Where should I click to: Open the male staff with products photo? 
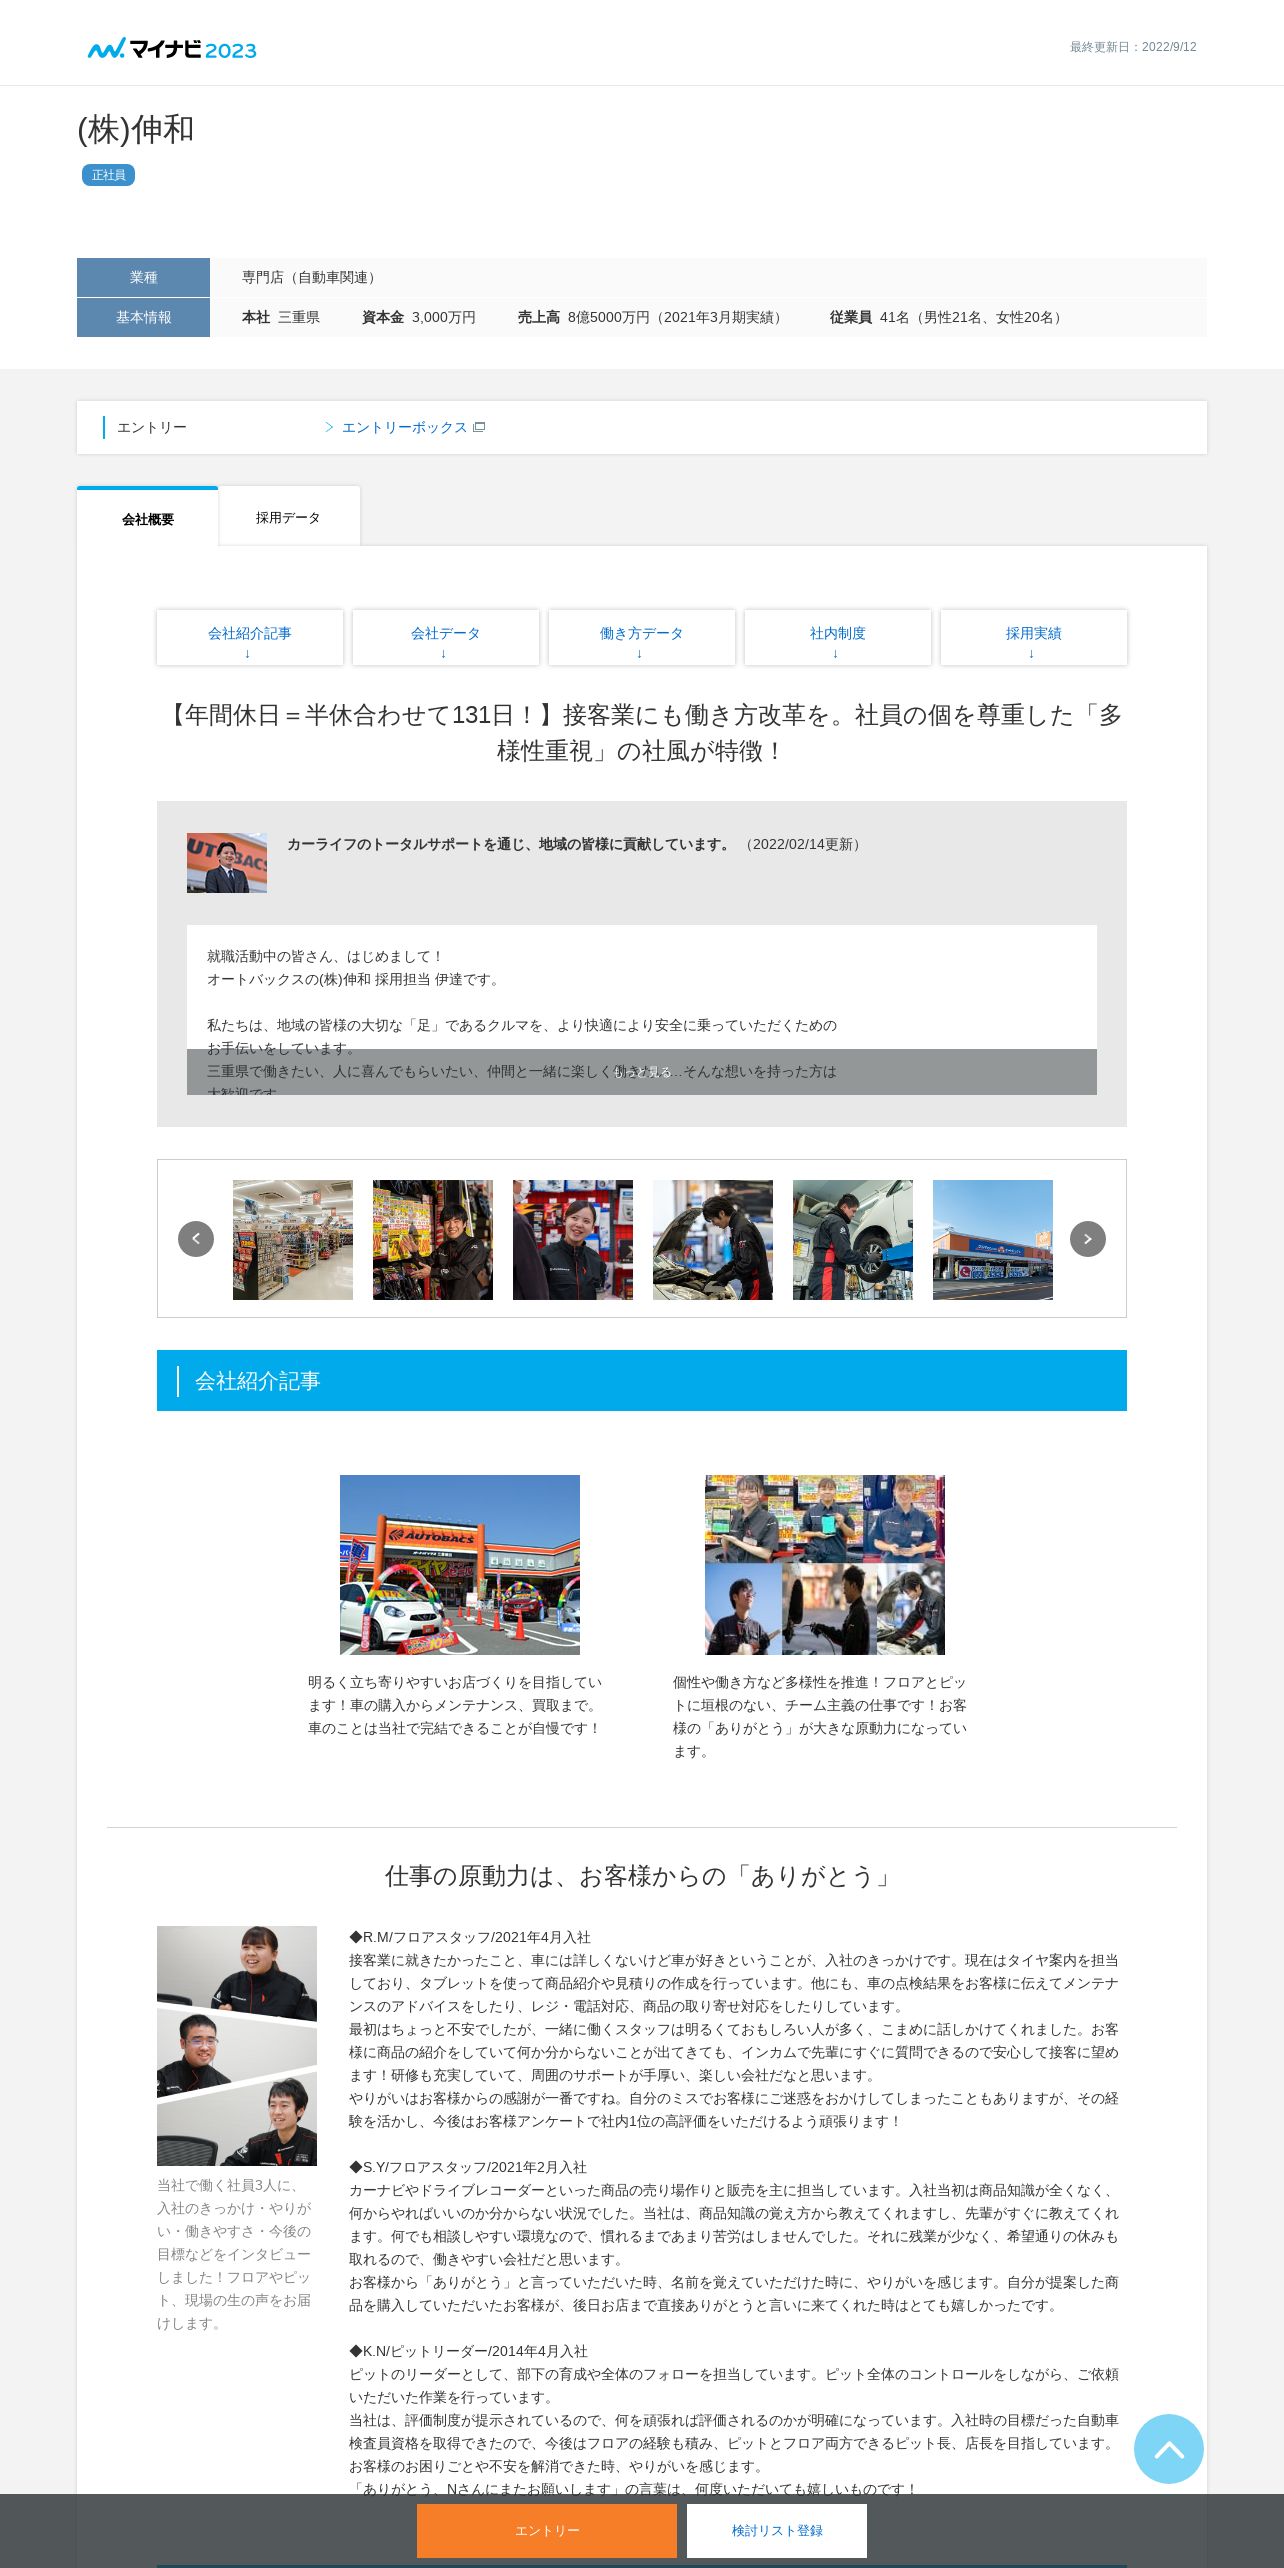(x=433, y=1240)
